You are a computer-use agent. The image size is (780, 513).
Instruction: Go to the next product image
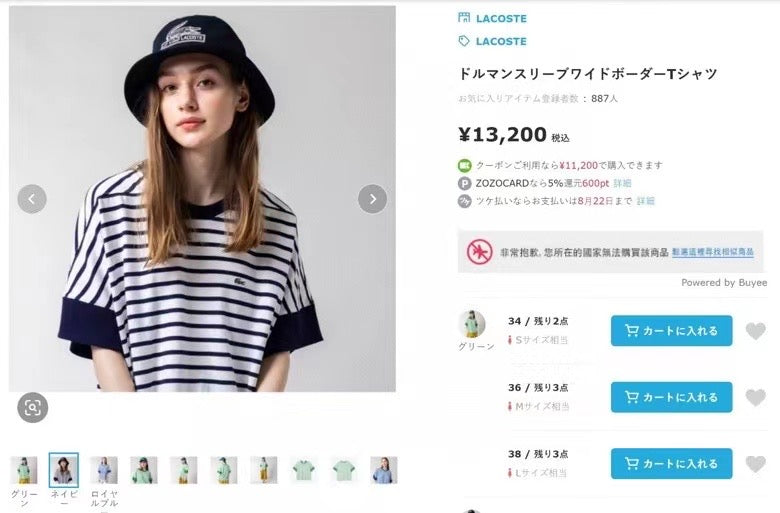[372, 199]
